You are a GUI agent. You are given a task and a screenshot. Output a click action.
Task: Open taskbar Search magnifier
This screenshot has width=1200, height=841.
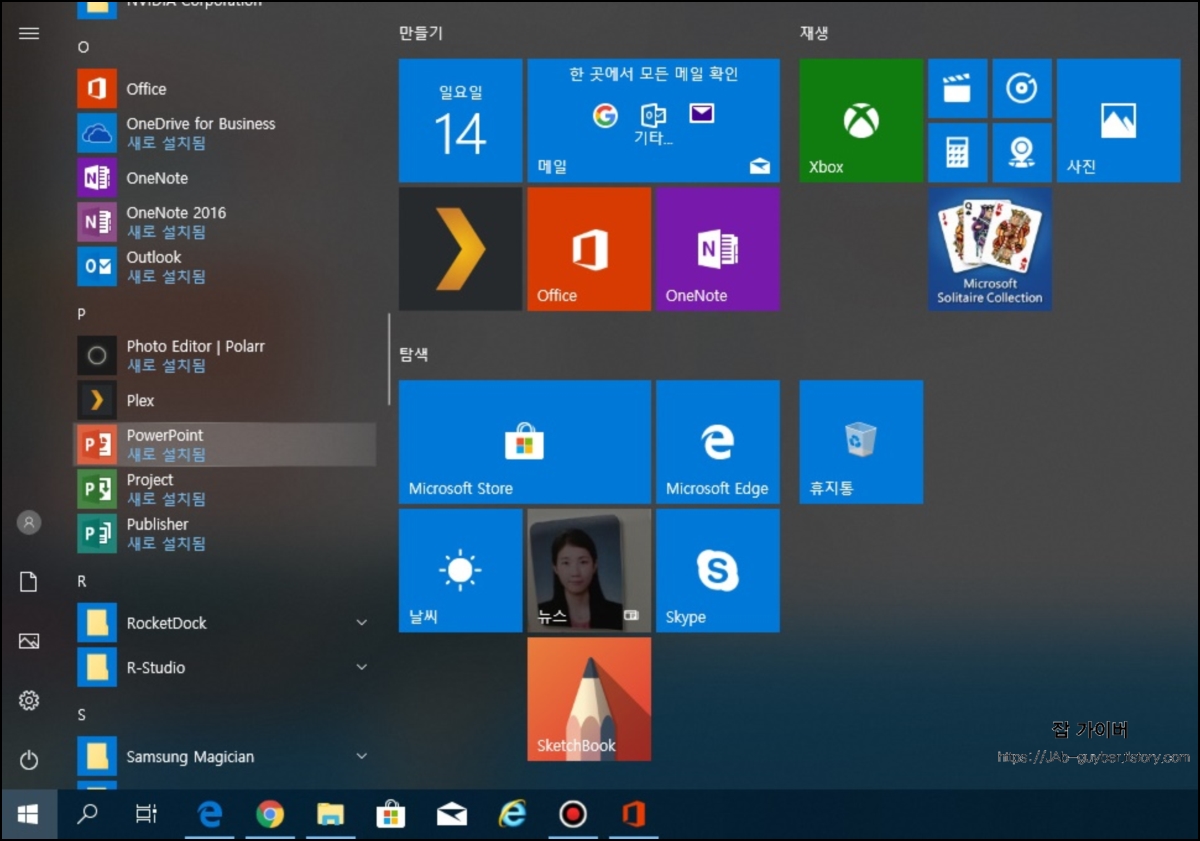pos(88,815)
